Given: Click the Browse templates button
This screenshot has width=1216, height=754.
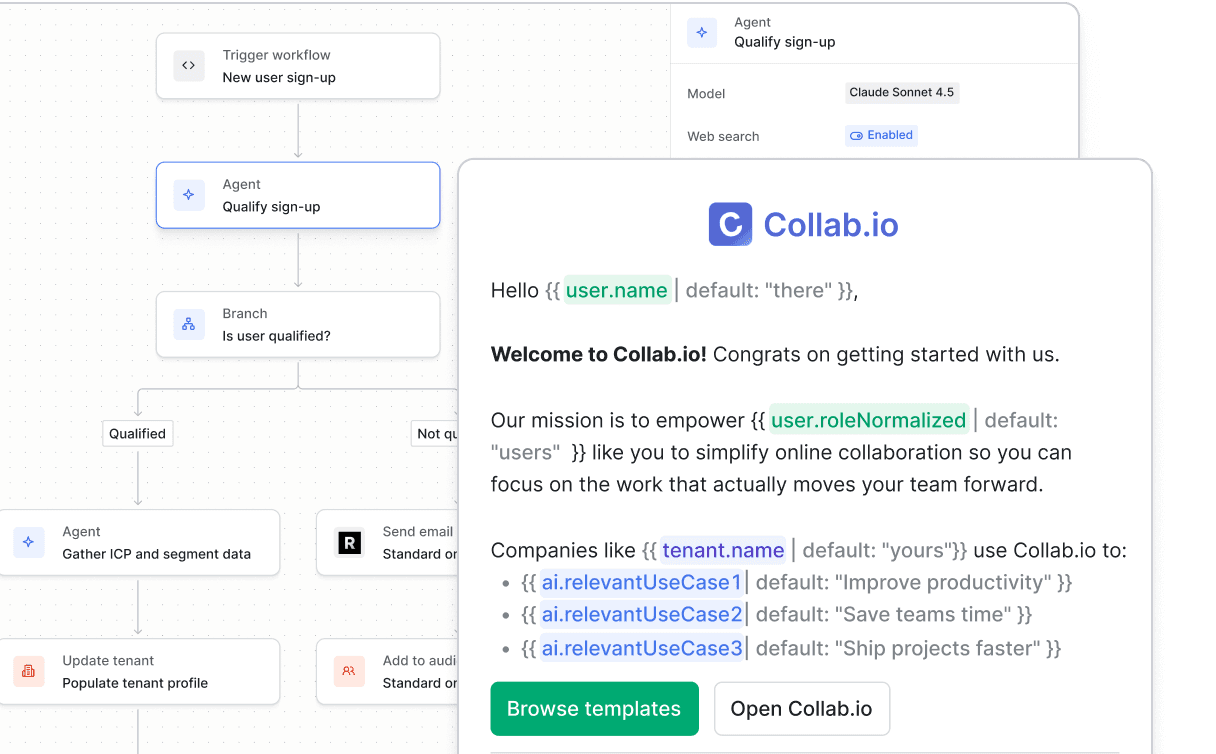Looking at the screenshot, I should point(594,709).
